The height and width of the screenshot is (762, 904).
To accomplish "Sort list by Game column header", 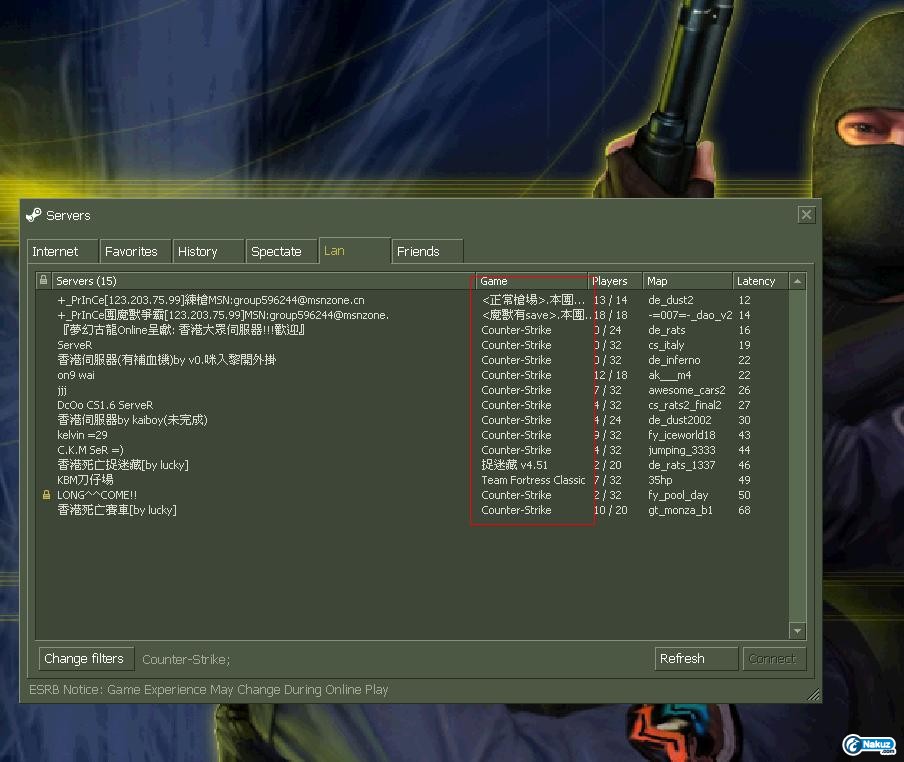I will coord(532,281).
